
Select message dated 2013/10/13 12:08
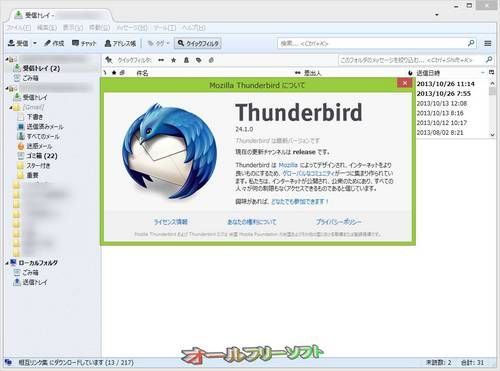441,103
